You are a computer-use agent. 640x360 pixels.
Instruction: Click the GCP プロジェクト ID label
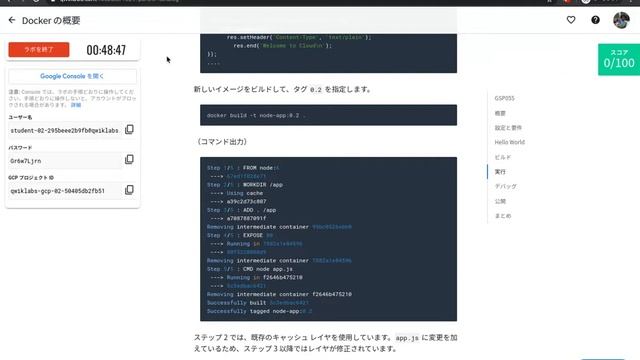pyautogui.click(x=31, y=178)
